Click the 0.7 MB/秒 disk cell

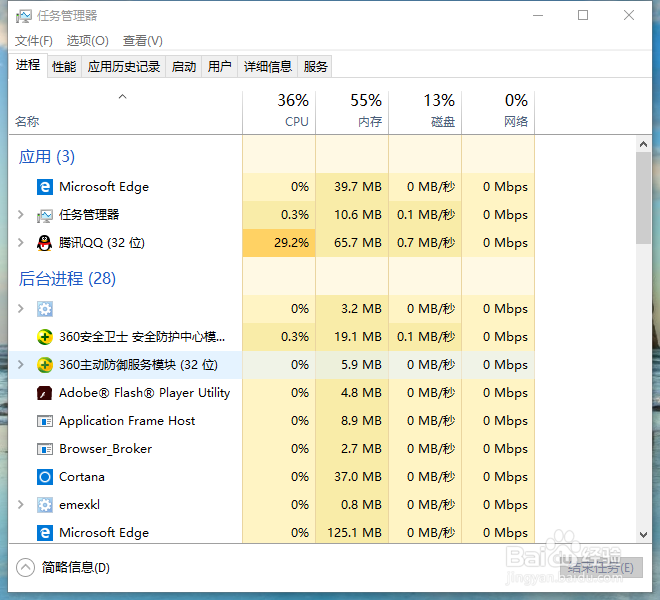coord(425,243)
